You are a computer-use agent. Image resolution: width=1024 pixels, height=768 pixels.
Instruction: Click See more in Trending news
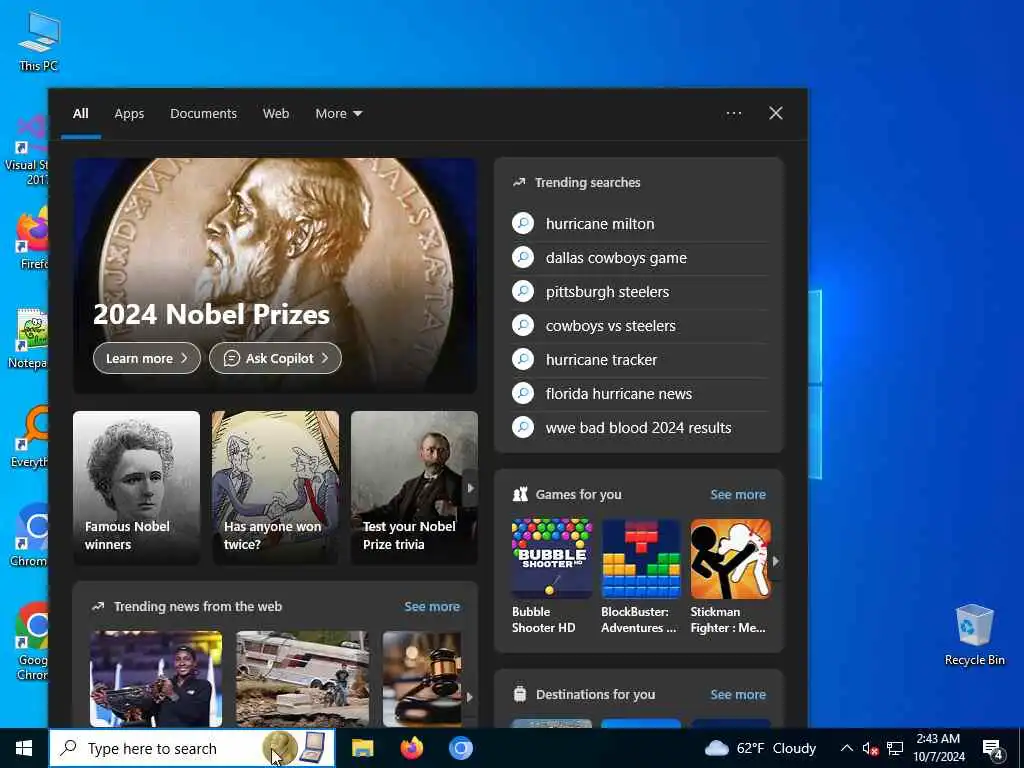[x=432, y=607]
